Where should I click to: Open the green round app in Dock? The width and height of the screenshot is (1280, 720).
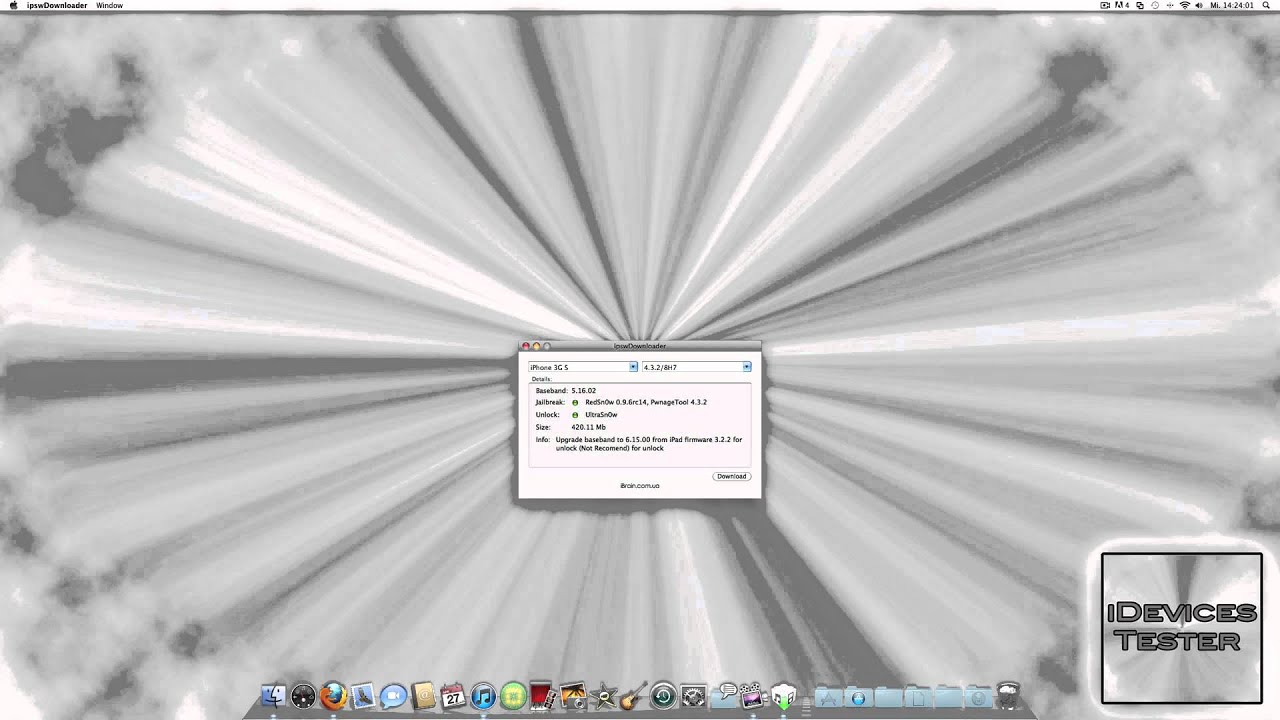513,696
